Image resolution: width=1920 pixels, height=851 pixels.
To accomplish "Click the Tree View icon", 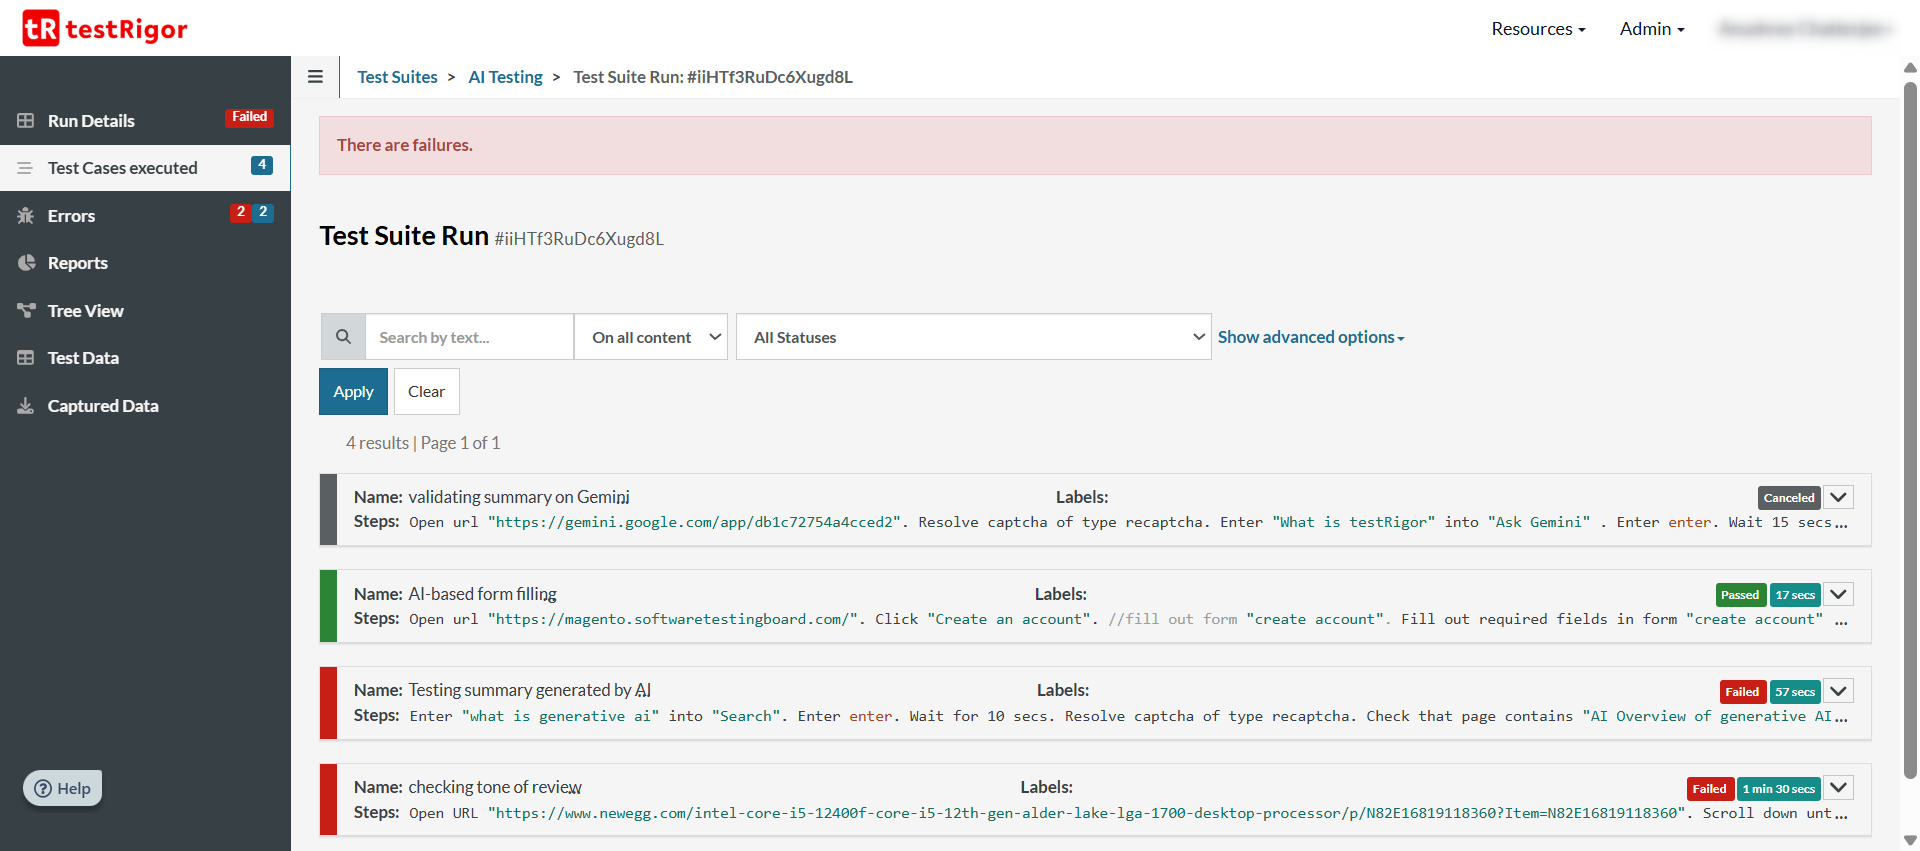I will point(26,311).
